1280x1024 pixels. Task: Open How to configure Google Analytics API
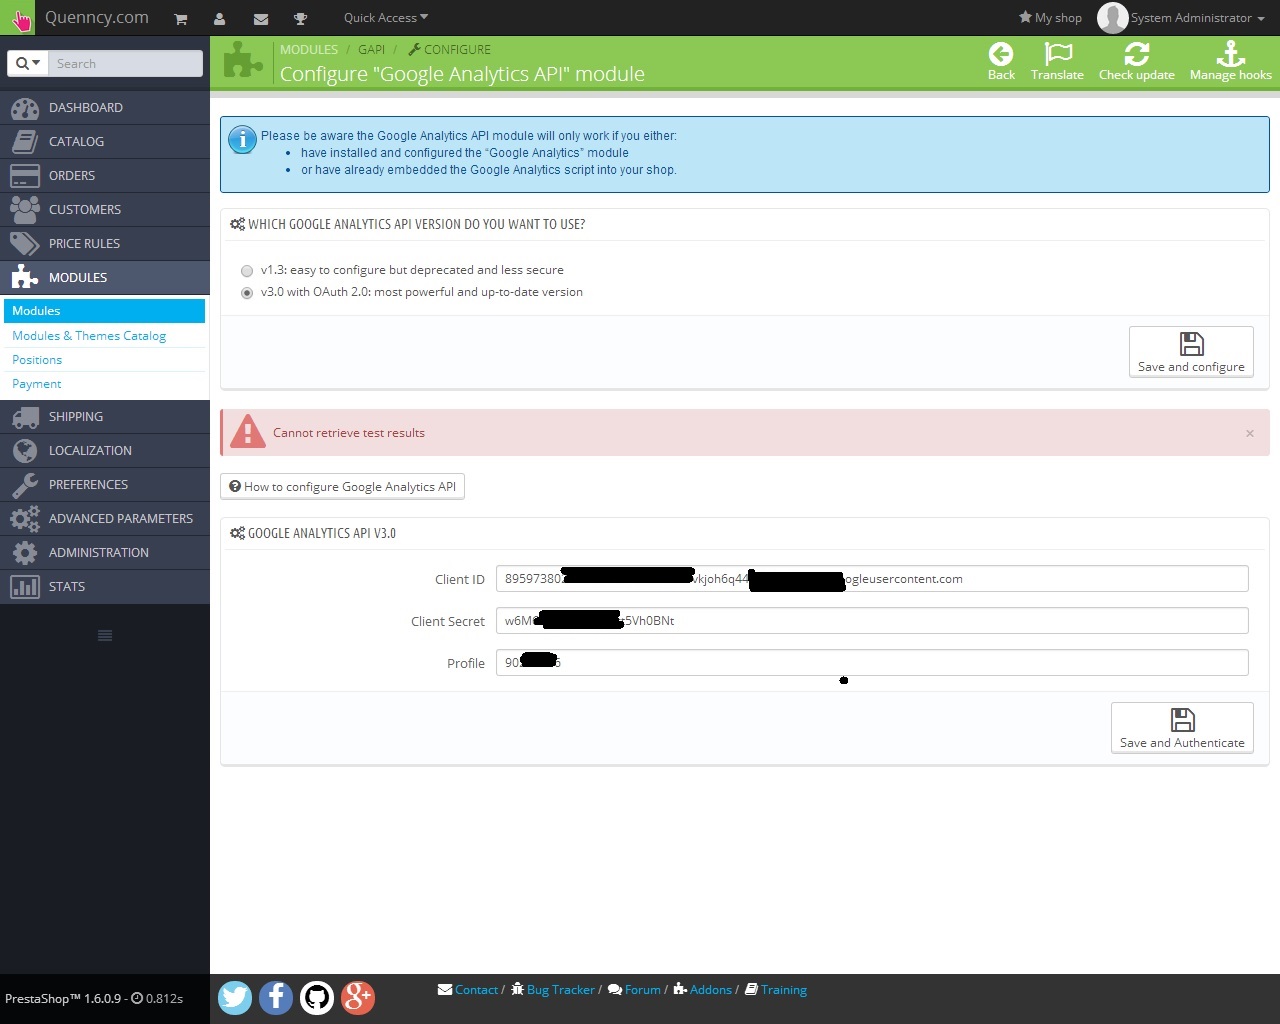(x=342, y=487)
